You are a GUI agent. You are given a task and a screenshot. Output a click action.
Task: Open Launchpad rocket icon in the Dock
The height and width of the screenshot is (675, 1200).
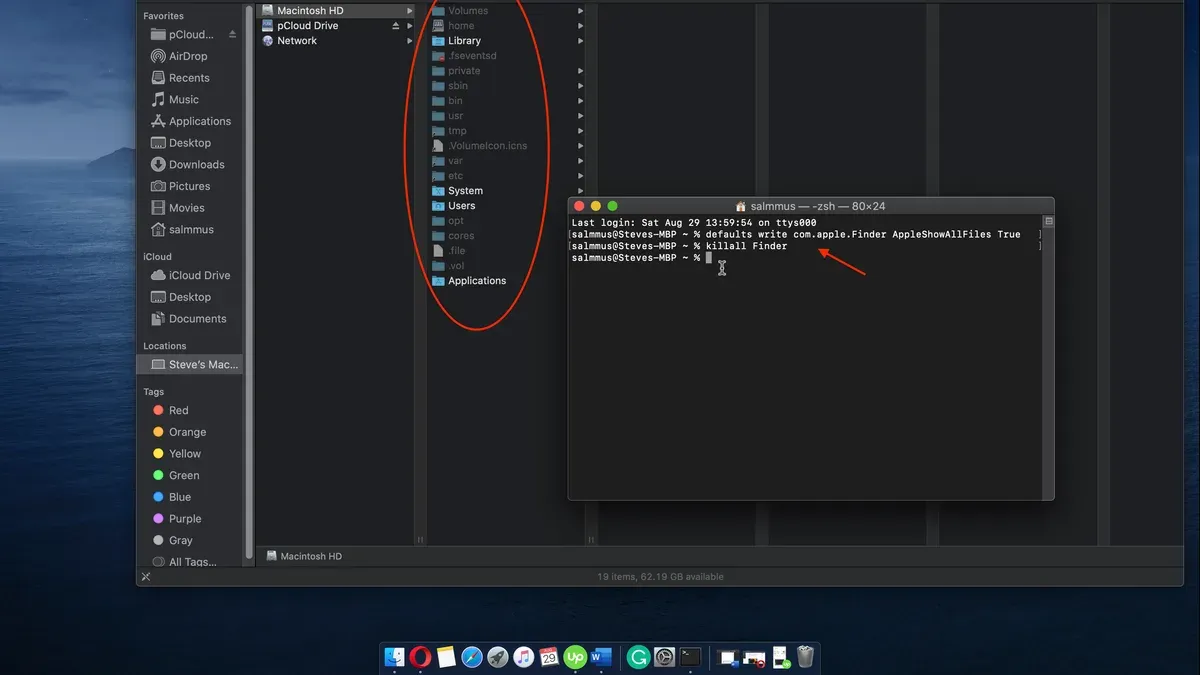(498, 657)
